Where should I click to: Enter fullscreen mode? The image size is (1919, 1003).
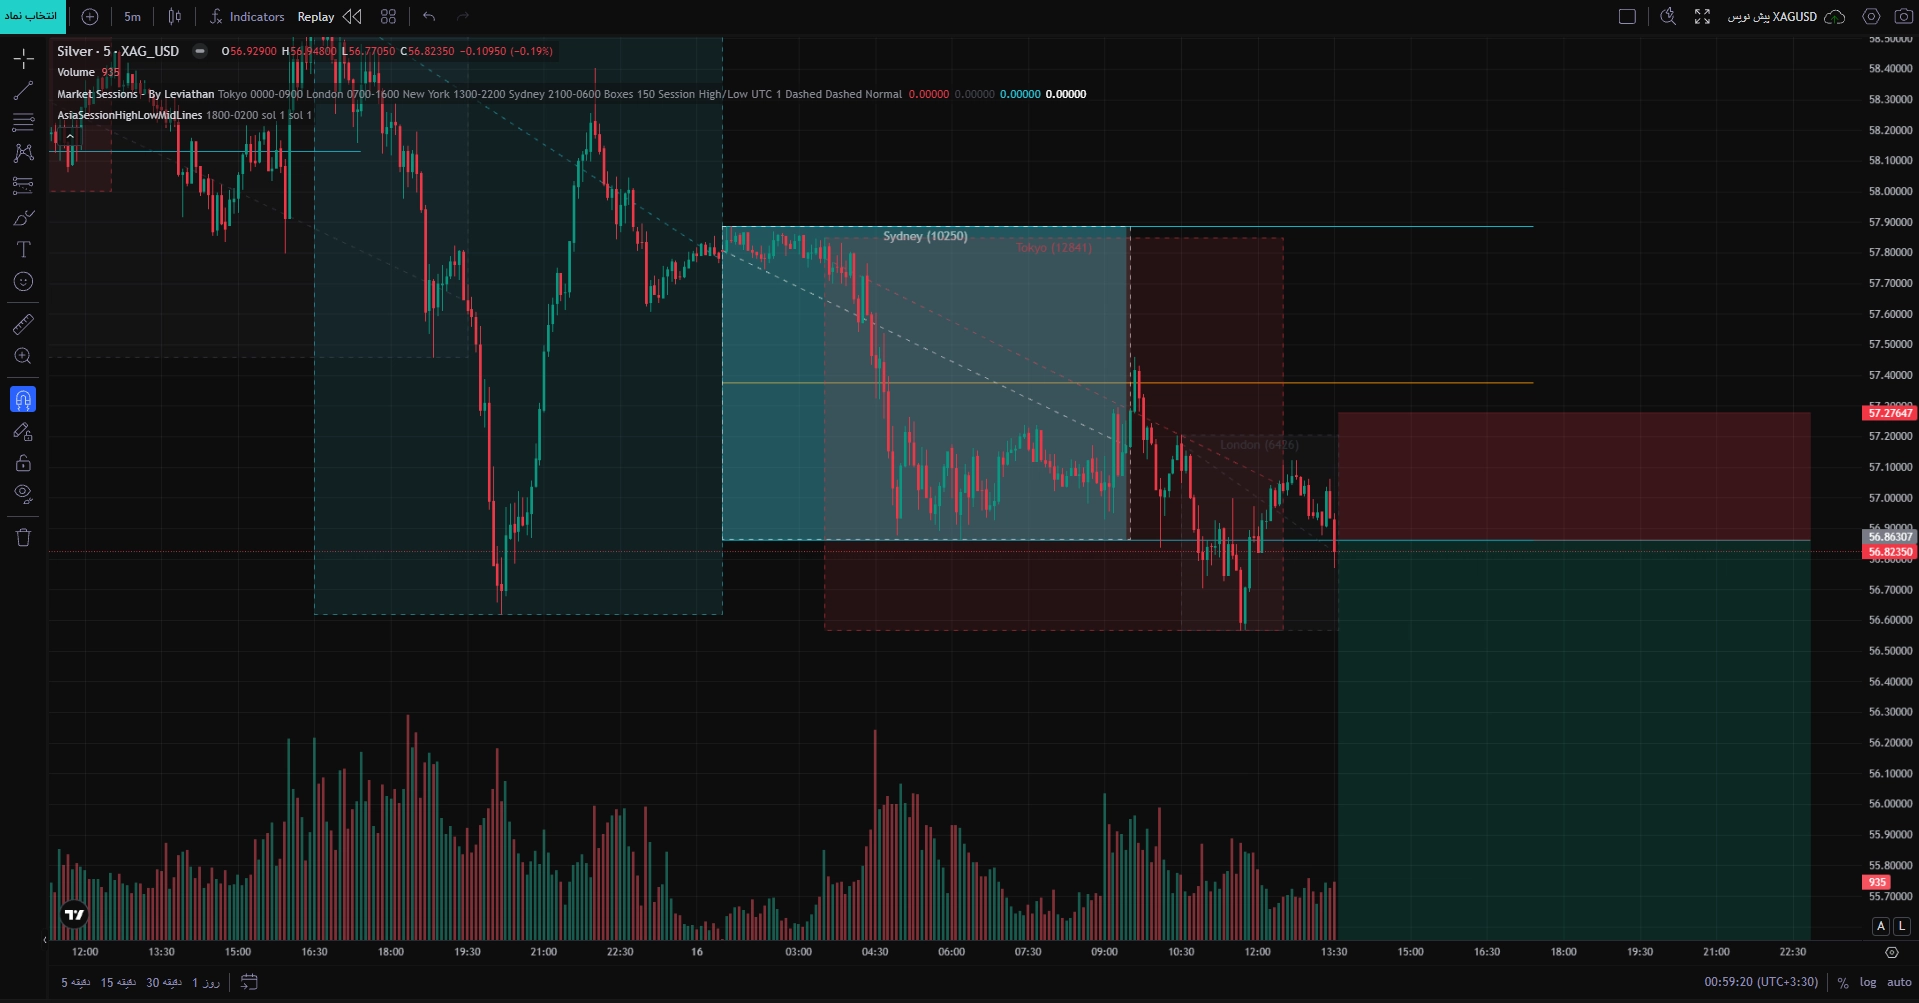point(1702,16)
